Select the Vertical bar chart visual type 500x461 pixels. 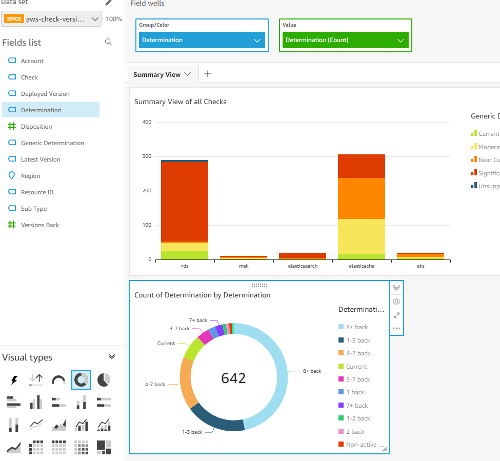(x=36, y=402)
